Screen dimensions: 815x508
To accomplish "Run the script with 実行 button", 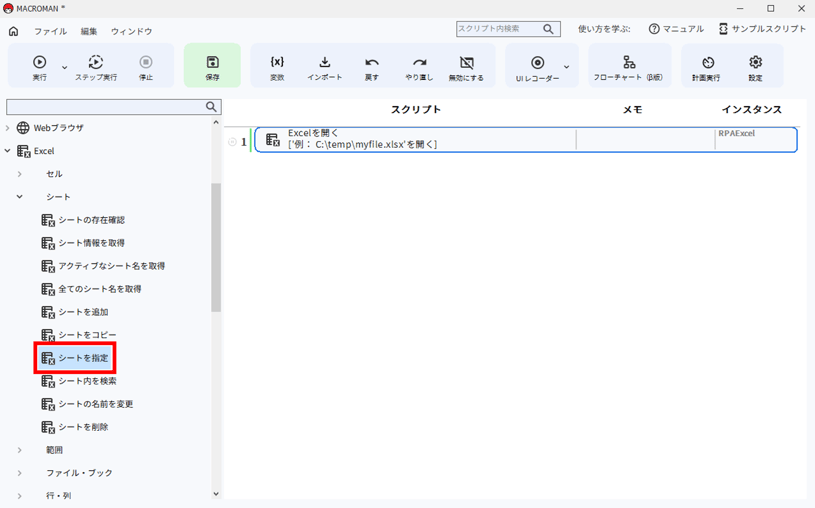I will pyautogui.click(x=40, y=67).
